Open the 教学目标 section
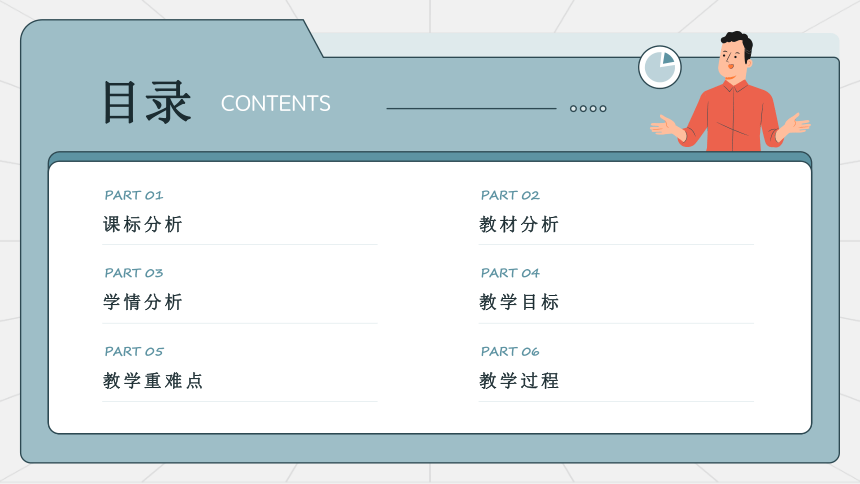The height and width of the screenshot is (484, 860). pos(519,302)
